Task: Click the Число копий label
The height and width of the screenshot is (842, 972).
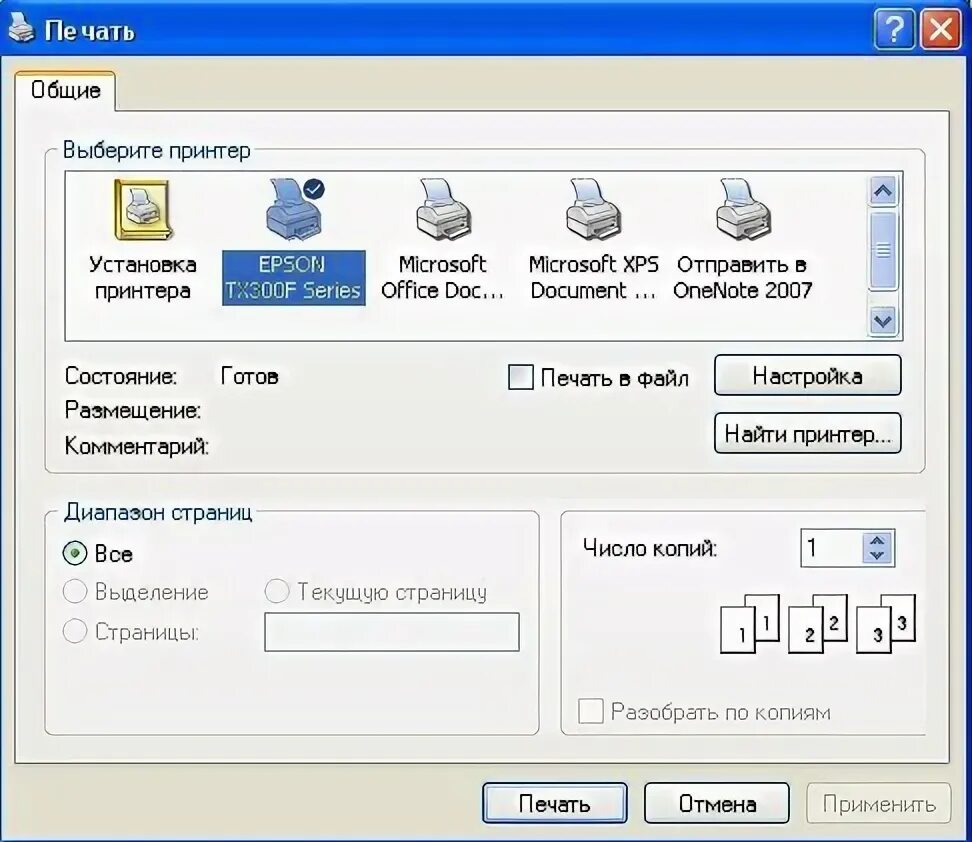Action: 650,548
